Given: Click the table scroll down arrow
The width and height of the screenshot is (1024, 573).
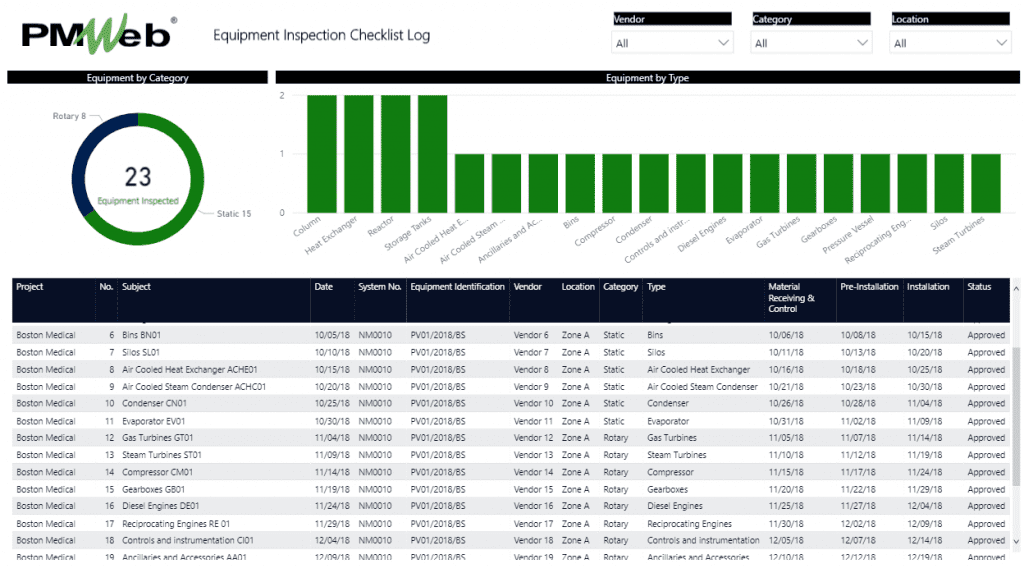Looking at the screenshot, I should [x=1016, y=541].
